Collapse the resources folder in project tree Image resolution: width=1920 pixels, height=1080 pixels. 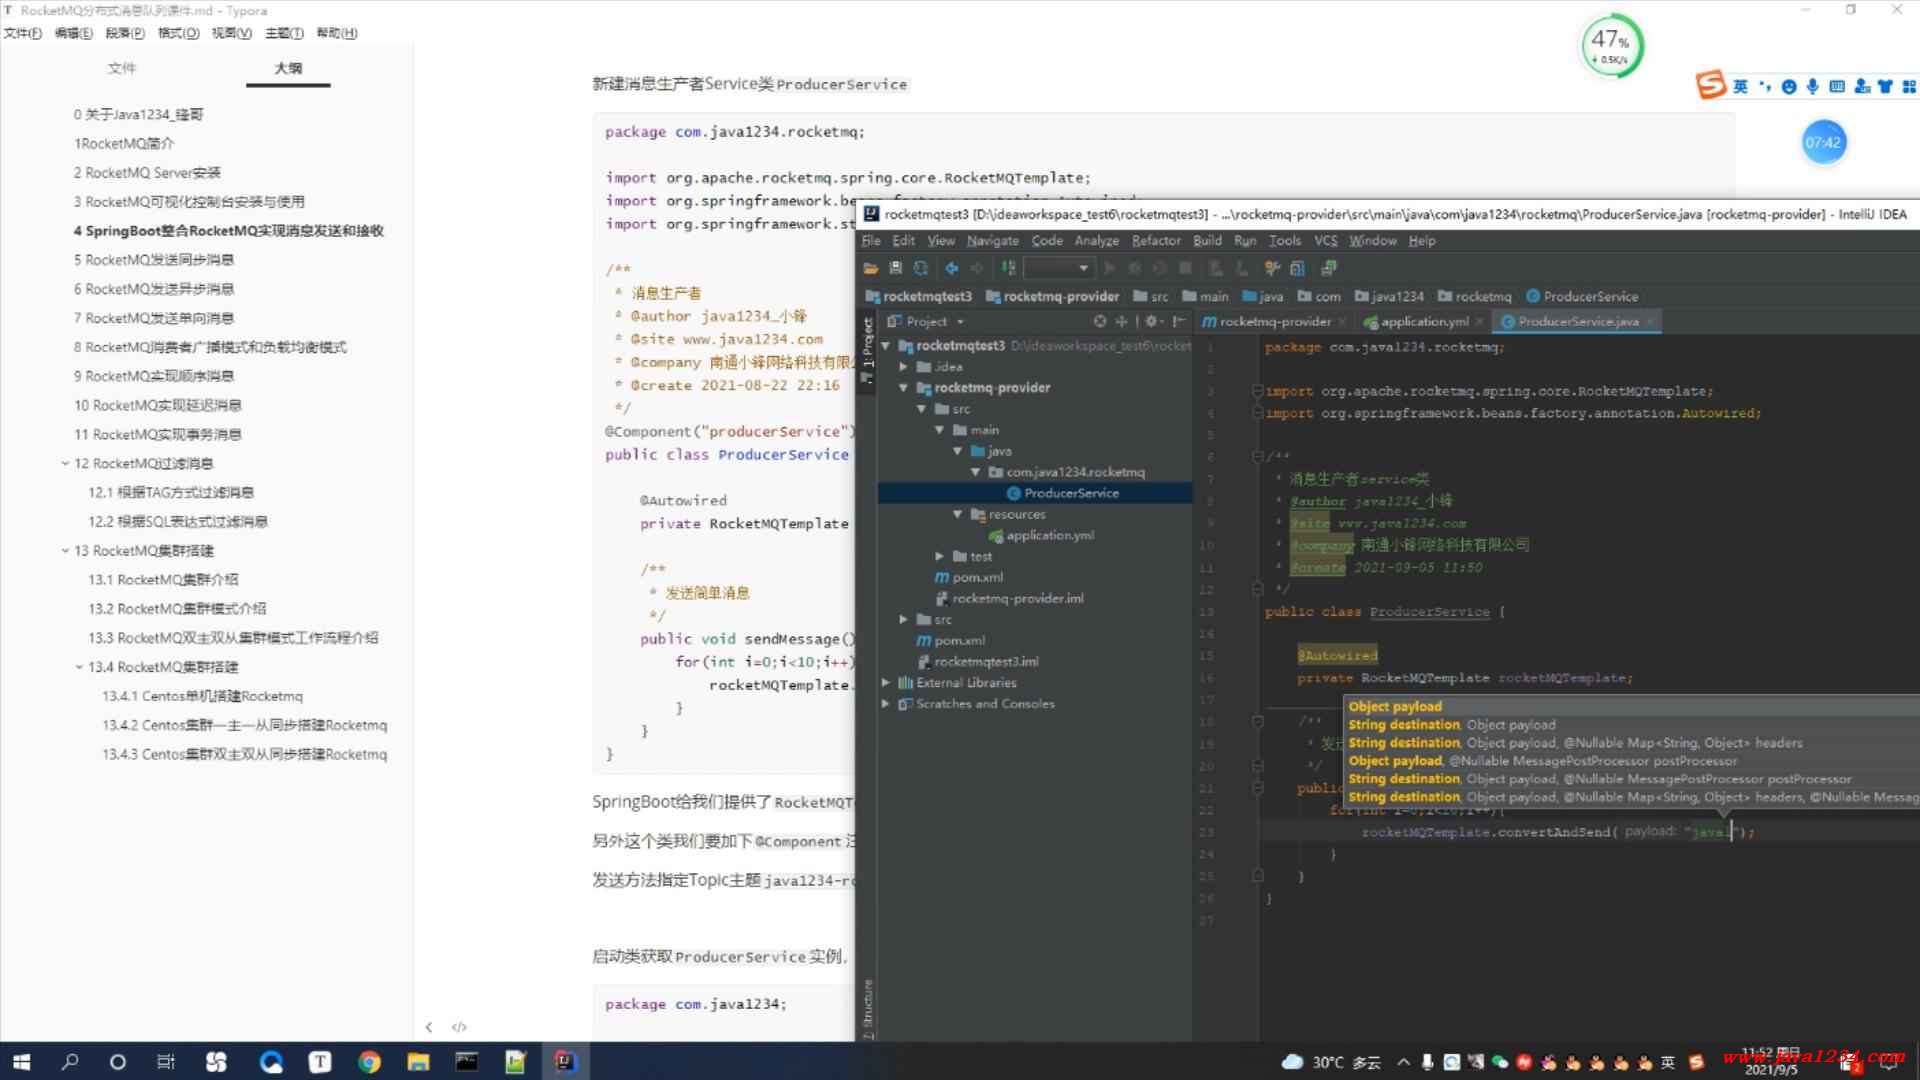pos(958,513)
